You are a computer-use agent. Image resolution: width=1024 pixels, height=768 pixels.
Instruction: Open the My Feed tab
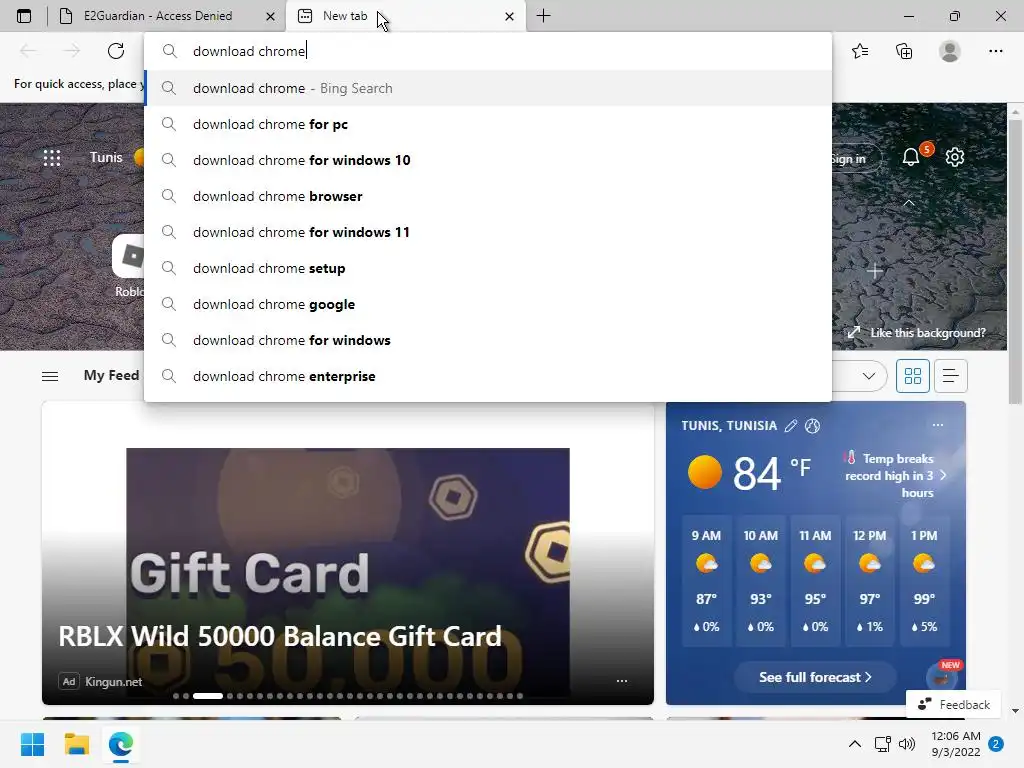pyautogui.click(x=111, y=376)
